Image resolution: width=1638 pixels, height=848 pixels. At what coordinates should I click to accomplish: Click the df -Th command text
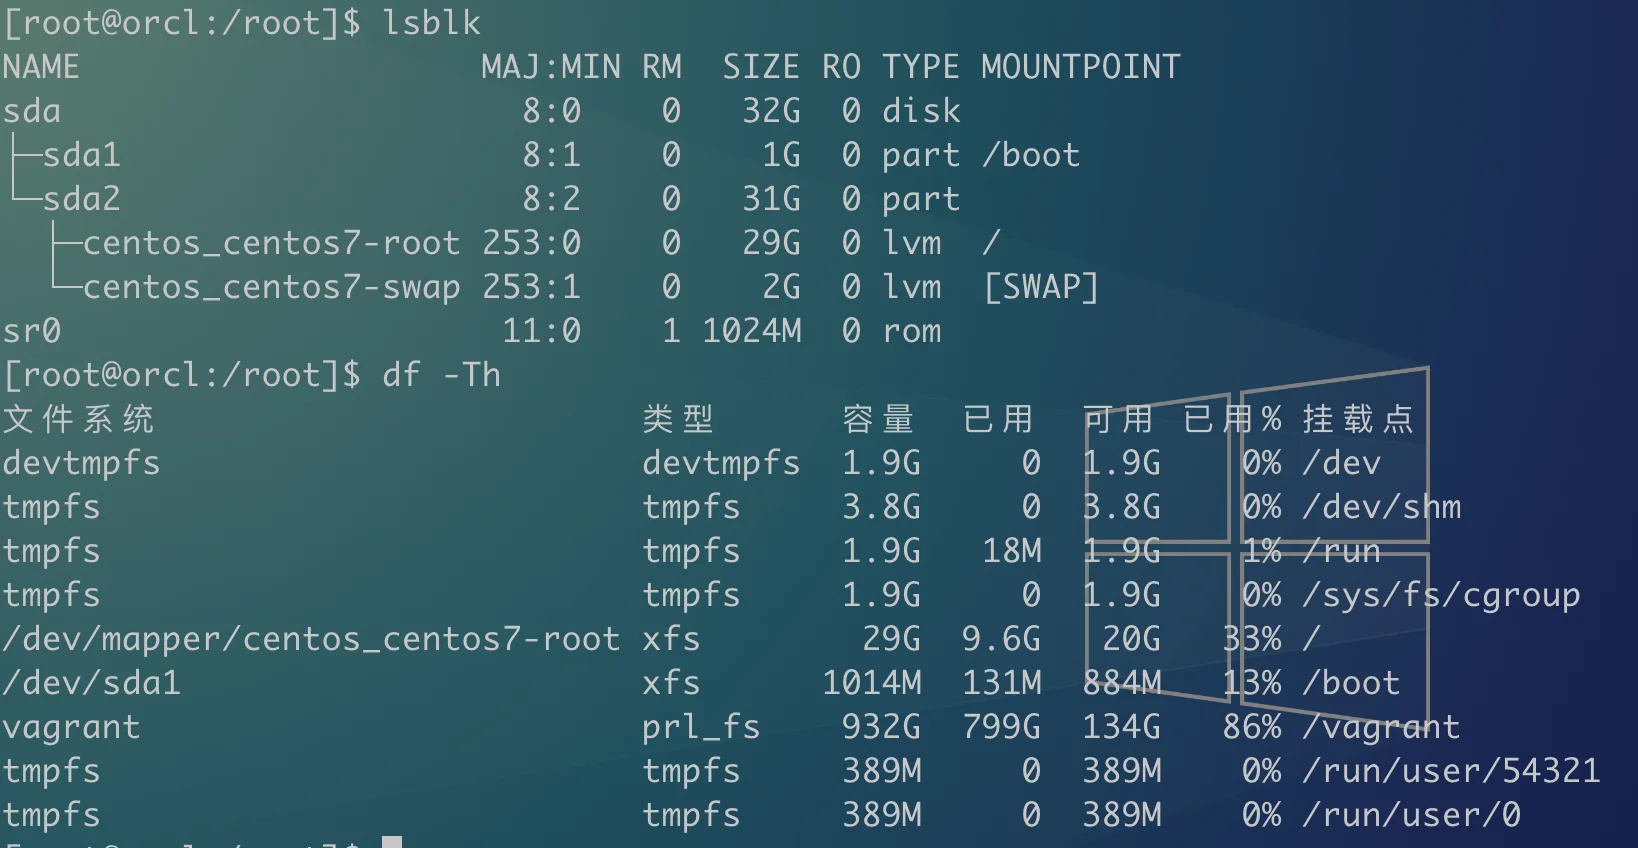pyautogui.click(x=441, y=375)
